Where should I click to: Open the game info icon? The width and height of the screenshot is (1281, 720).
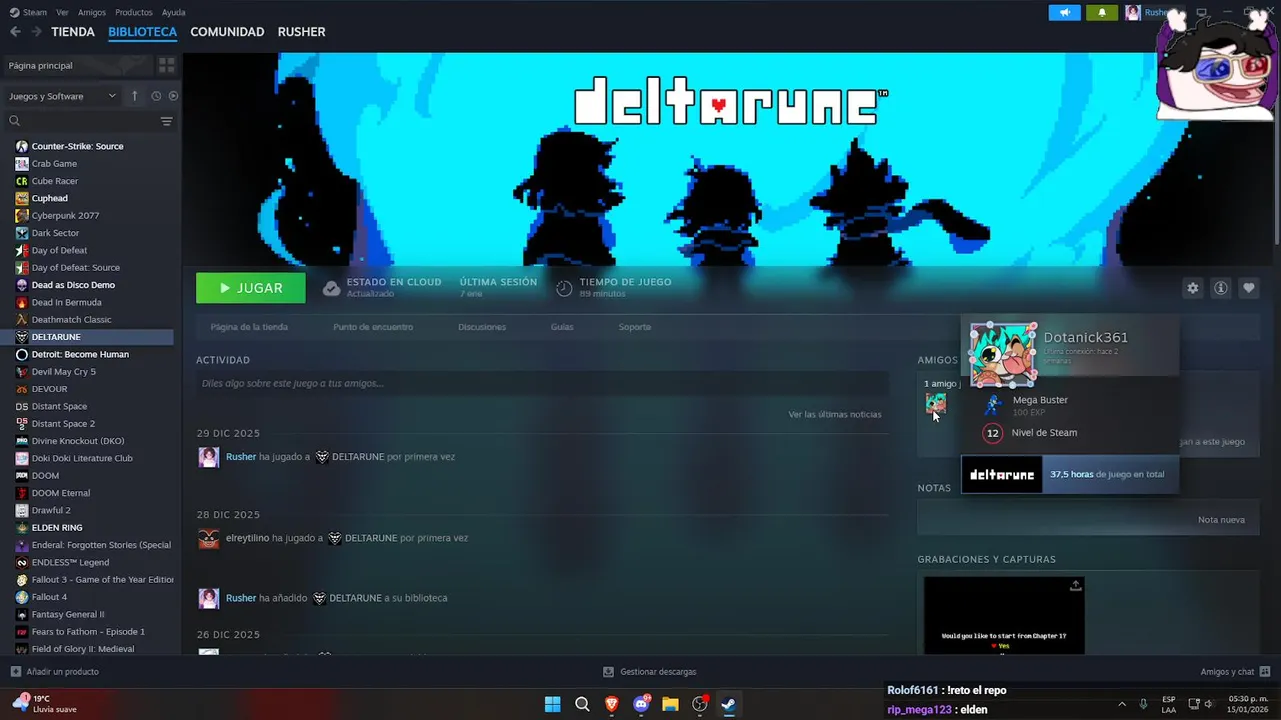point(1221,288)
